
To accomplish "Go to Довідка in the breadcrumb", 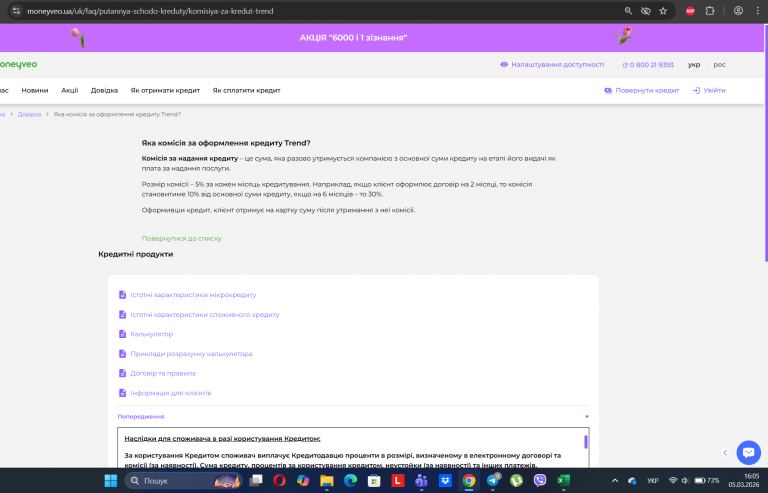I will pyautogui.click(x=29, y=114).
